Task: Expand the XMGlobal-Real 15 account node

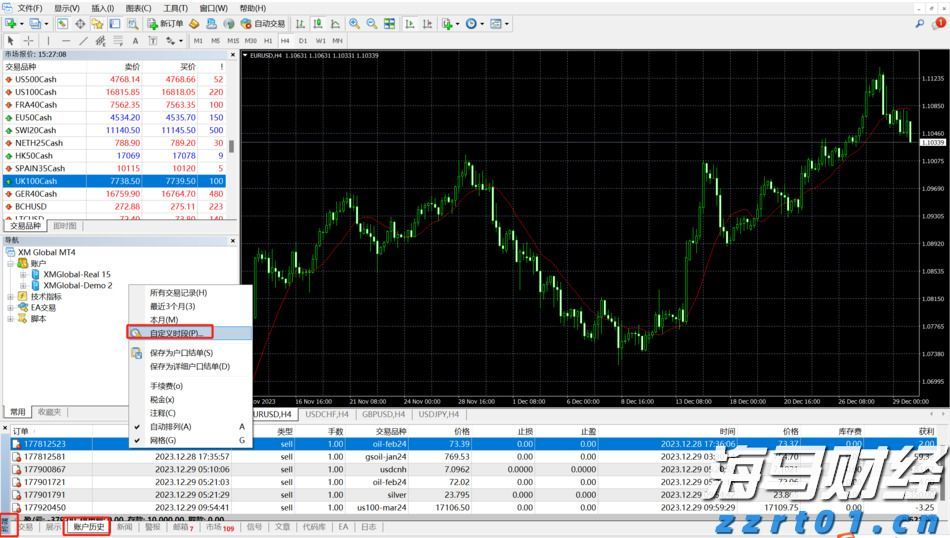Action: (24, 274)
